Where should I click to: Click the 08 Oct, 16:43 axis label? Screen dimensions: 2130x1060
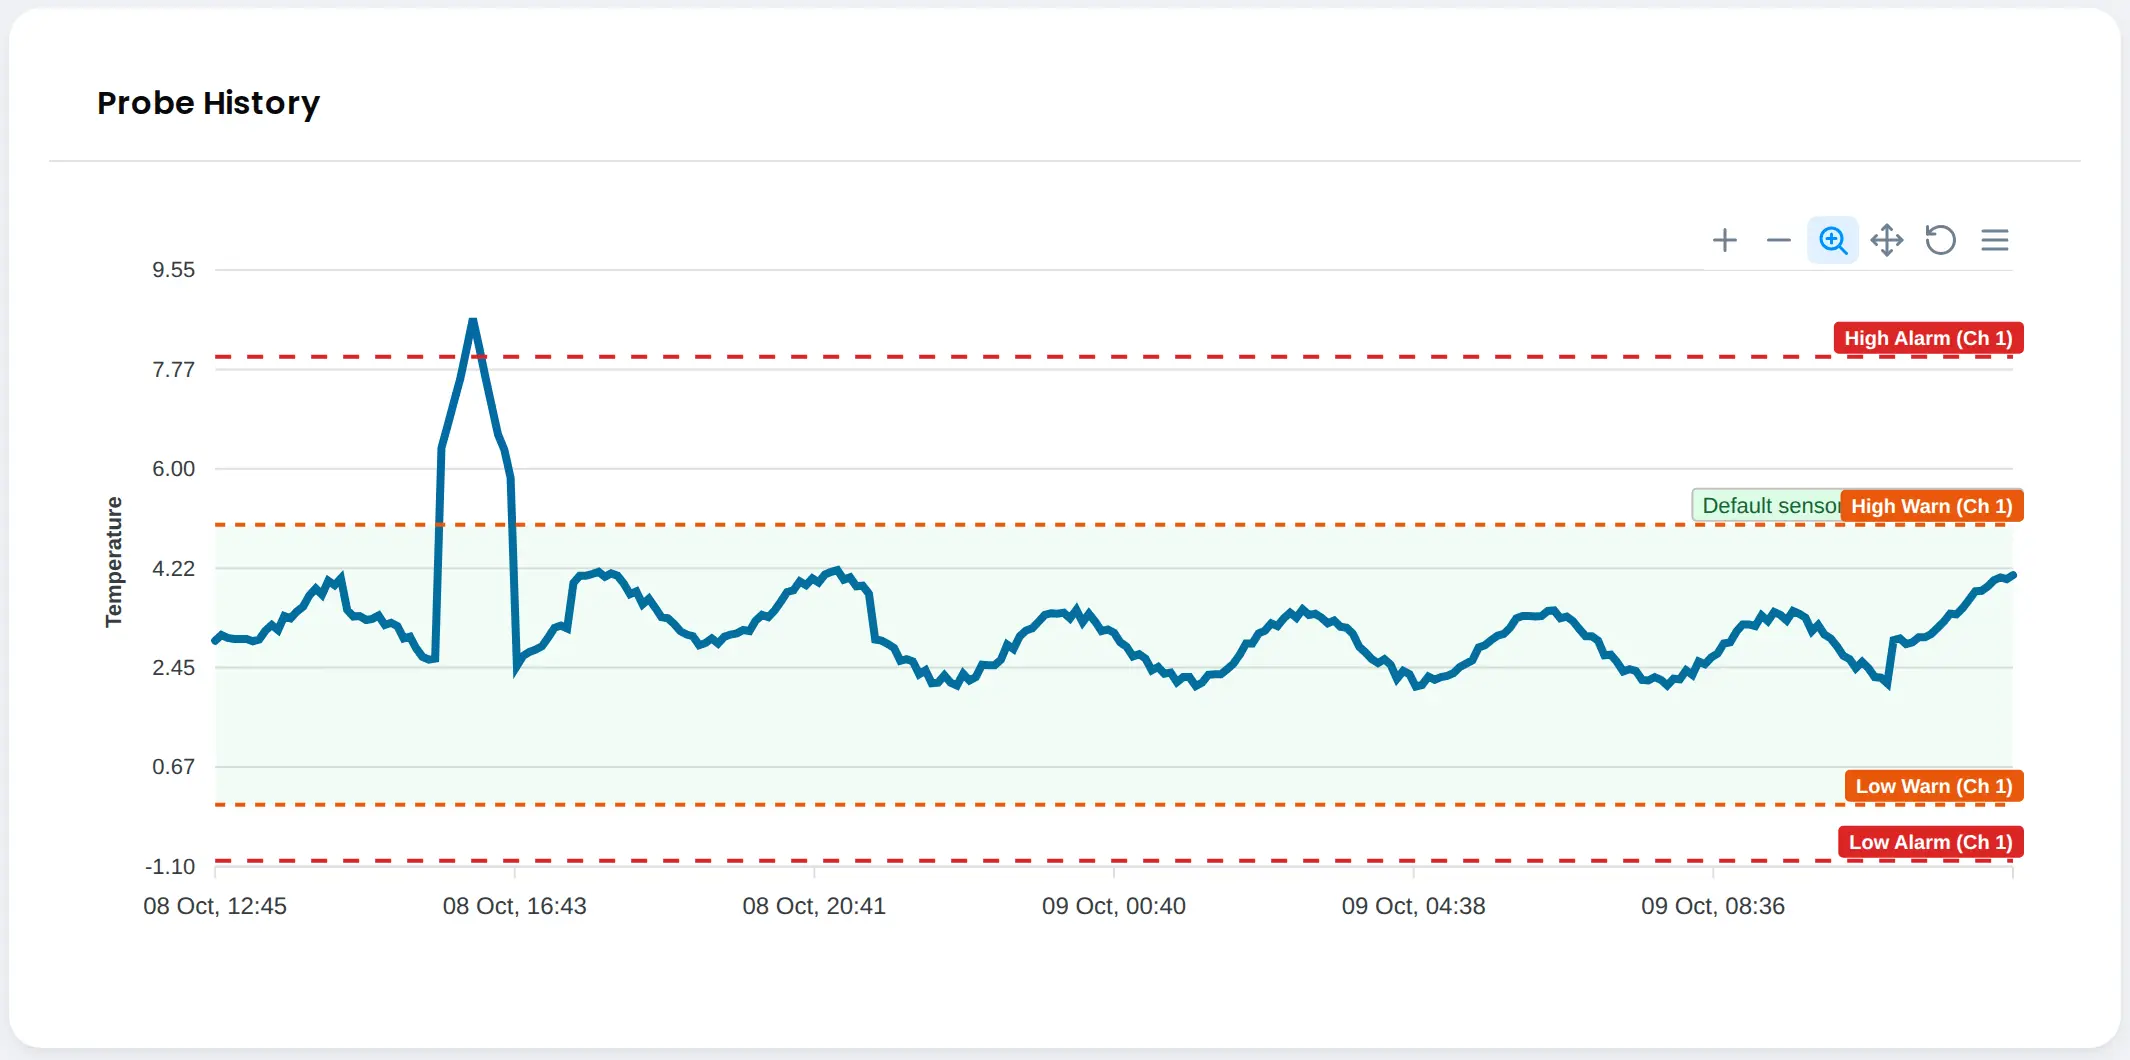(514, 906)
